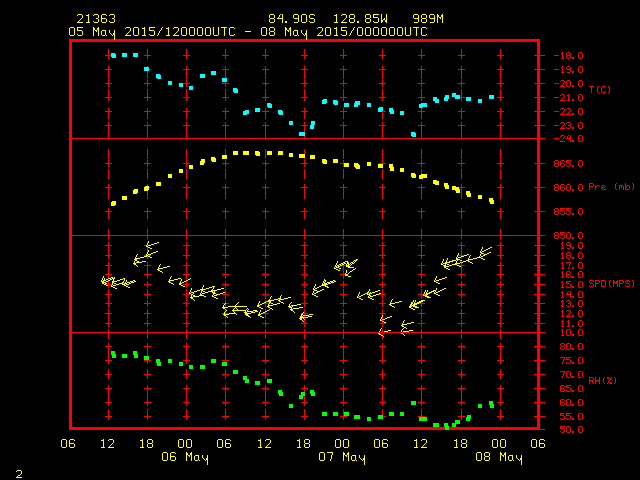Click the 860.0 pressure tick value
640x480 pixels.
(x=569, y=188)
